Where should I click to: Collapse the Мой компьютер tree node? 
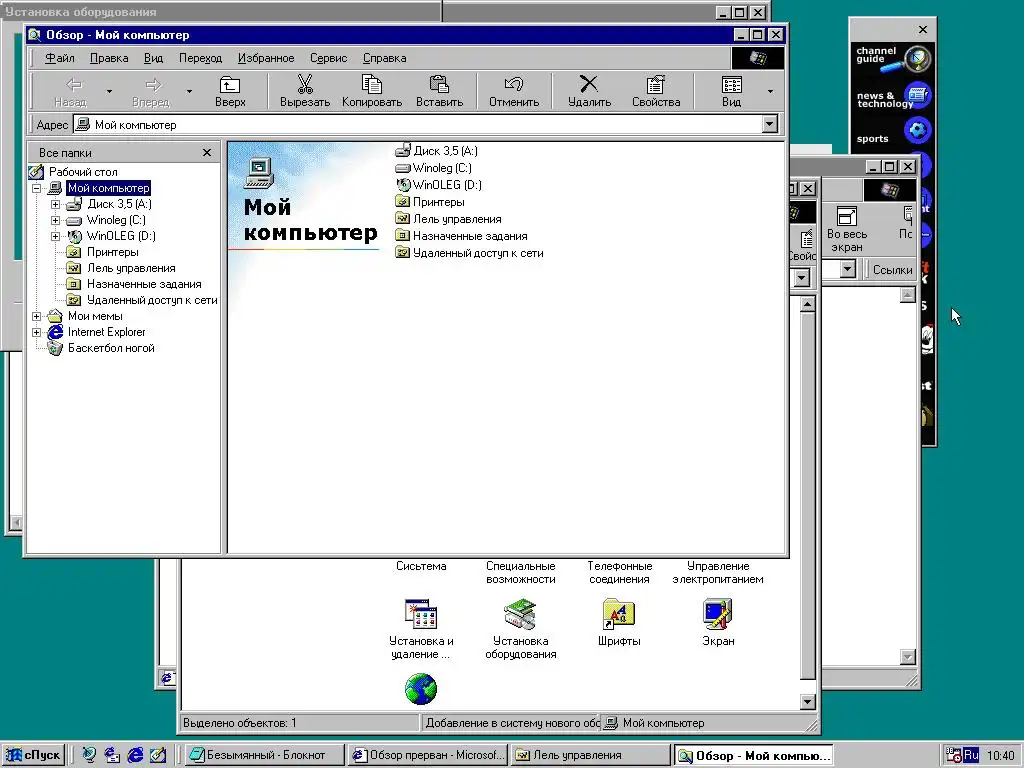[x=37, y=188]
